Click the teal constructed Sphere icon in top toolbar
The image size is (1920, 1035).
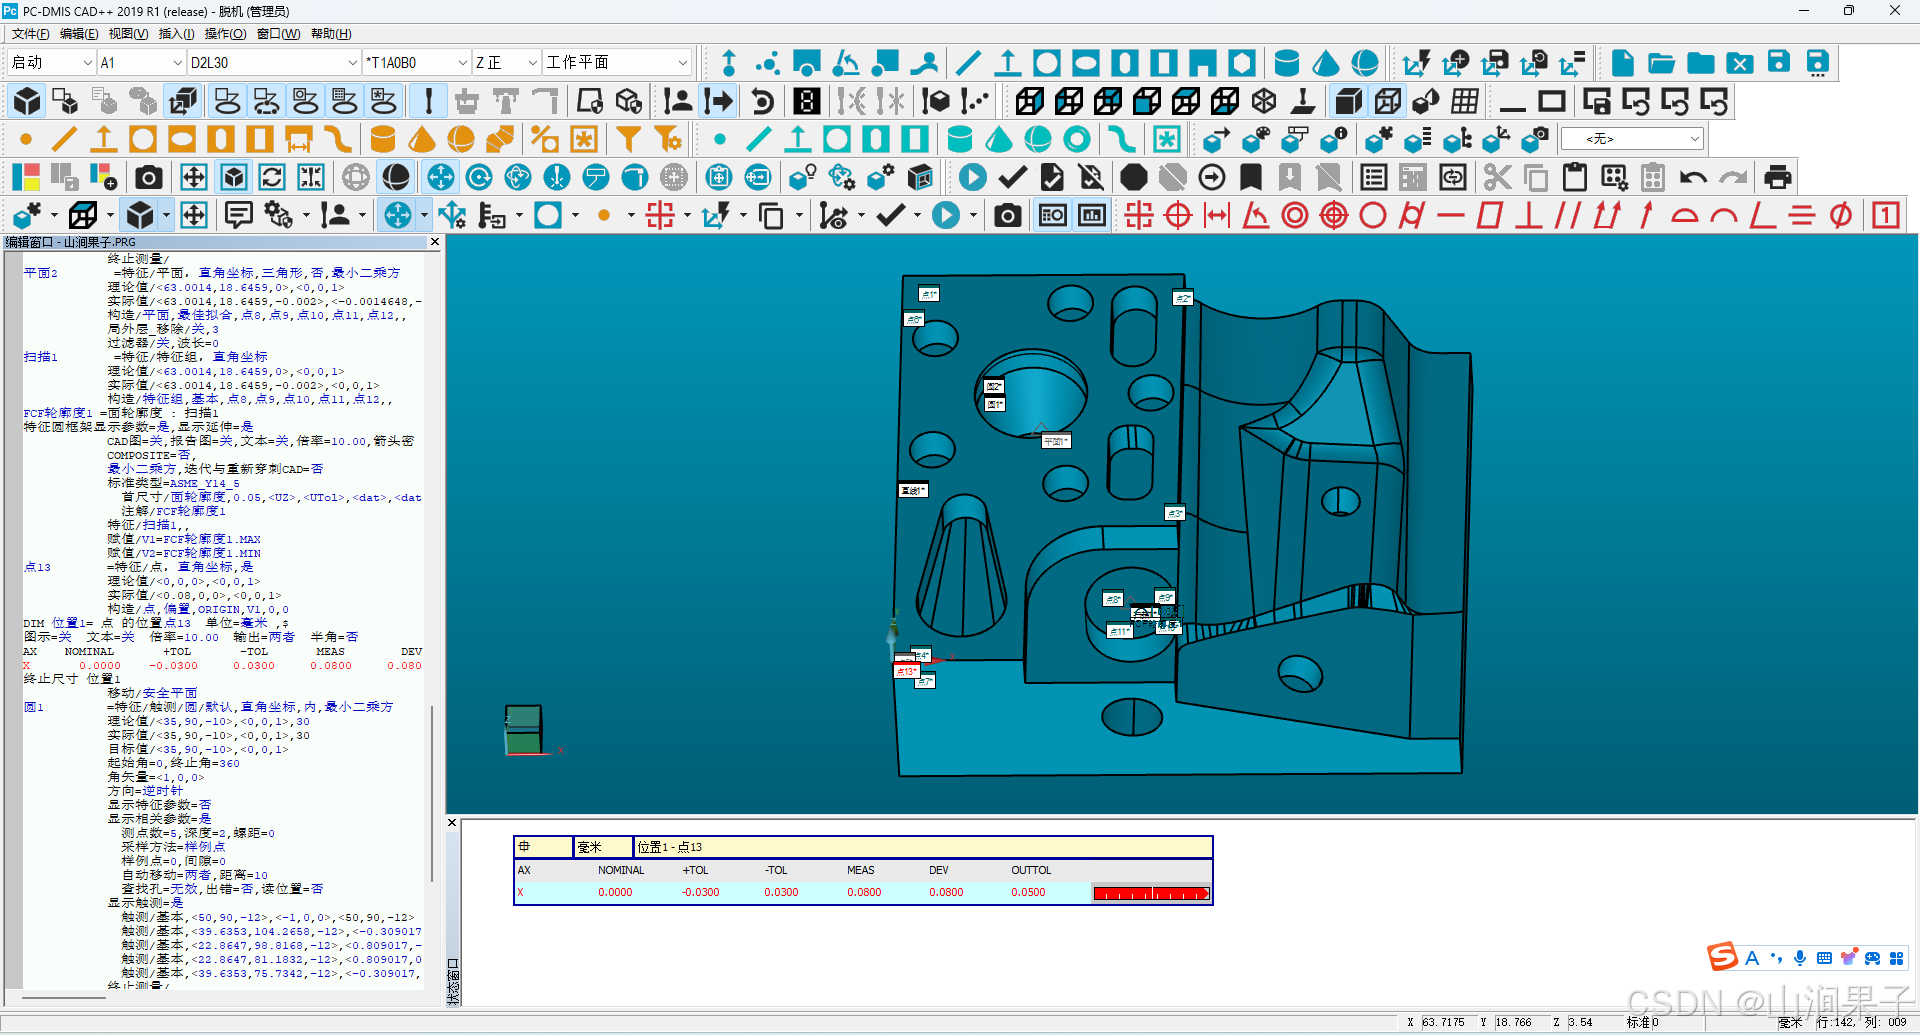pos(1365,63)
